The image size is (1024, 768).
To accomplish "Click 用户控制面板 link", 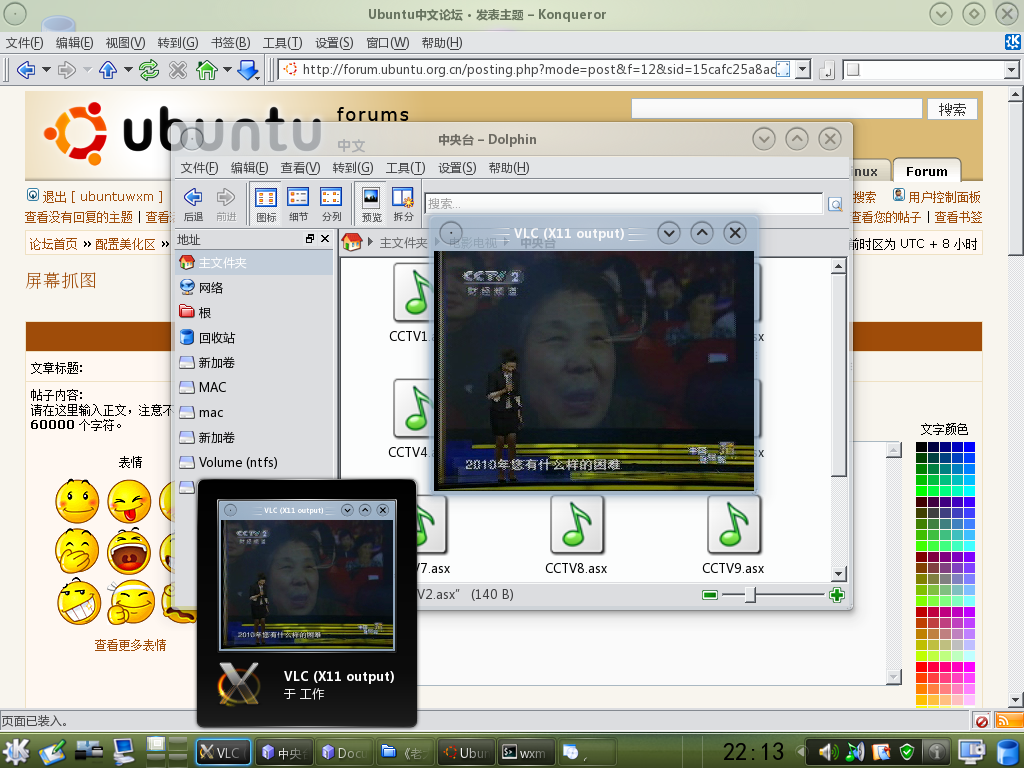I will (x=944, y=197).
